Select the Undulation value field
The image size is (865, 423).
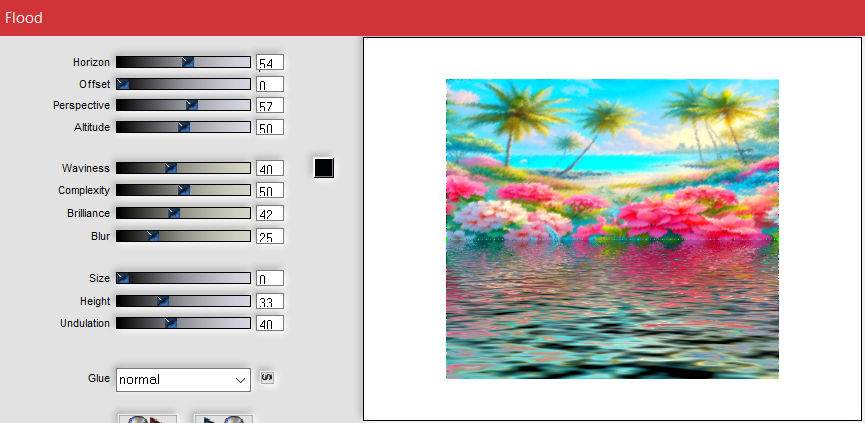tap(270, 324)
